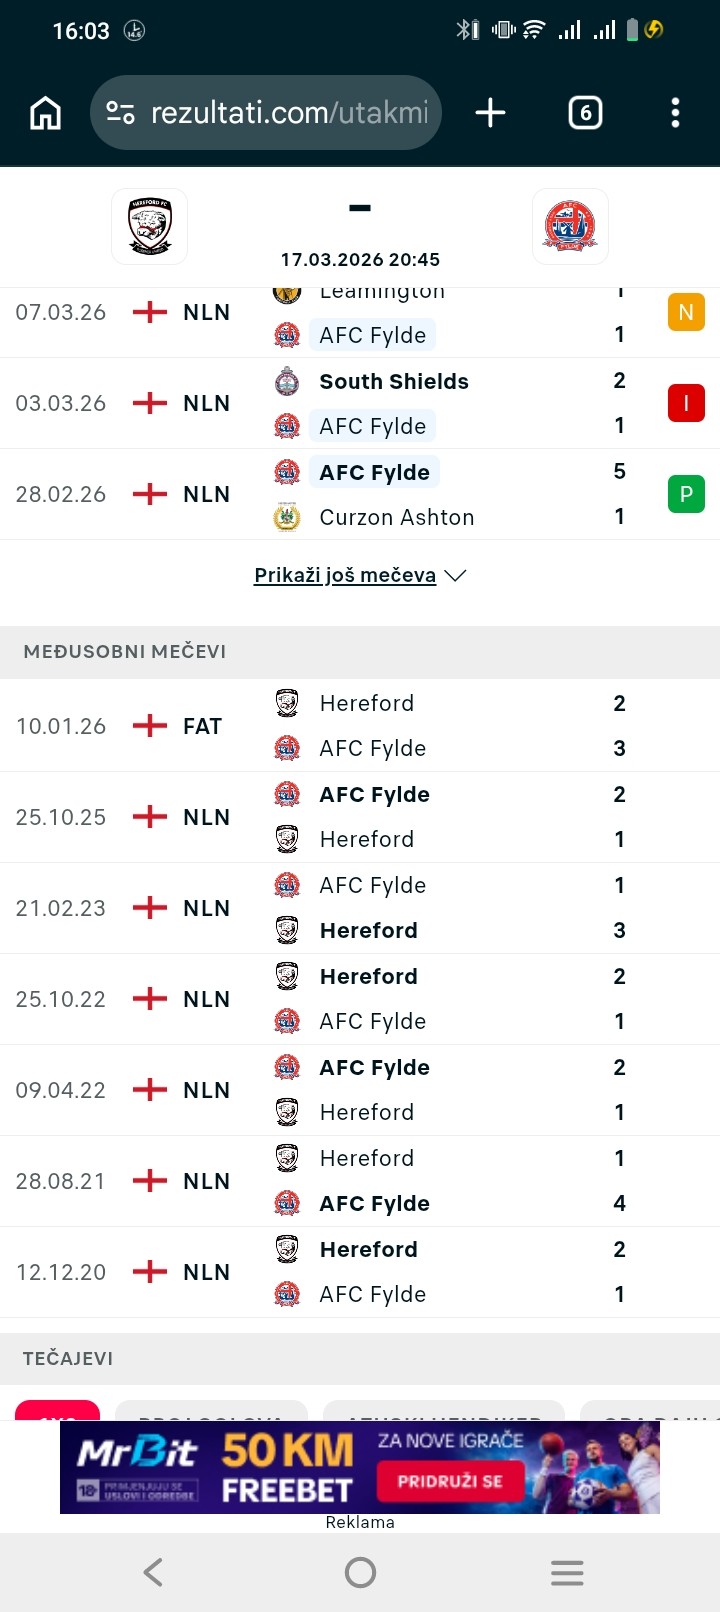720x1612 pixels.
Task: Open the AFC Fylde team logo in header
Action: [x=570, y=226]
